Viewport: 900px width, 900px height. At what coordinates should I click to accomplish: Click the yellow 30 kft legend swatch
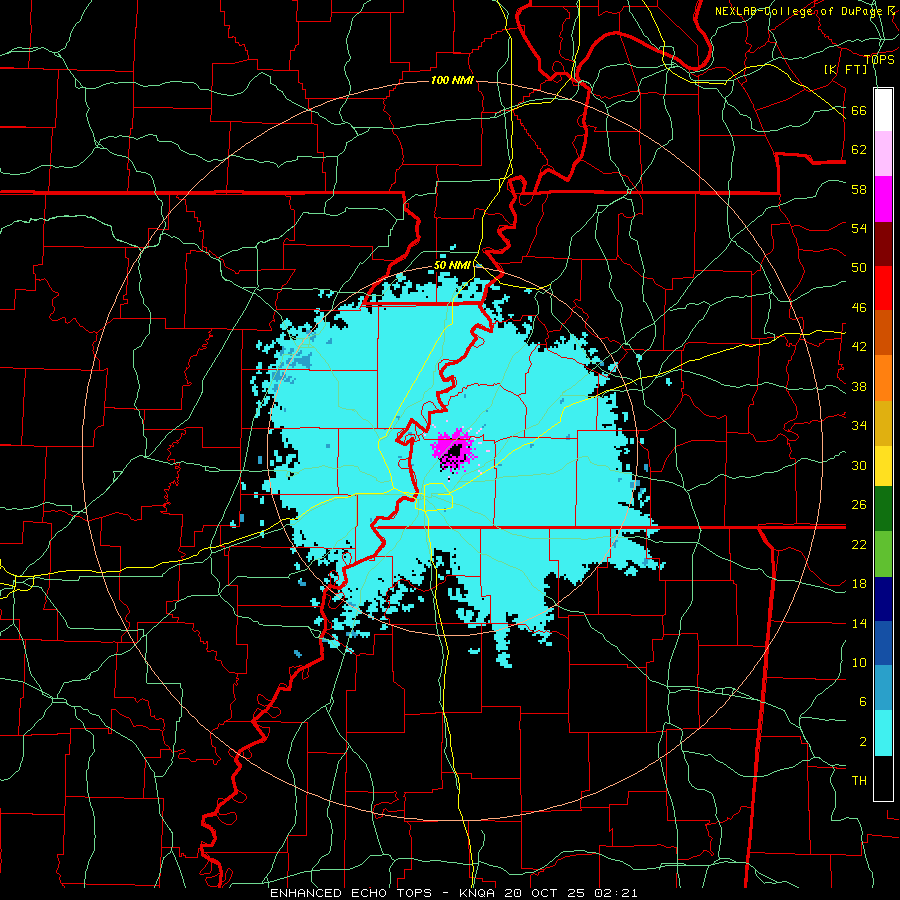883,465
